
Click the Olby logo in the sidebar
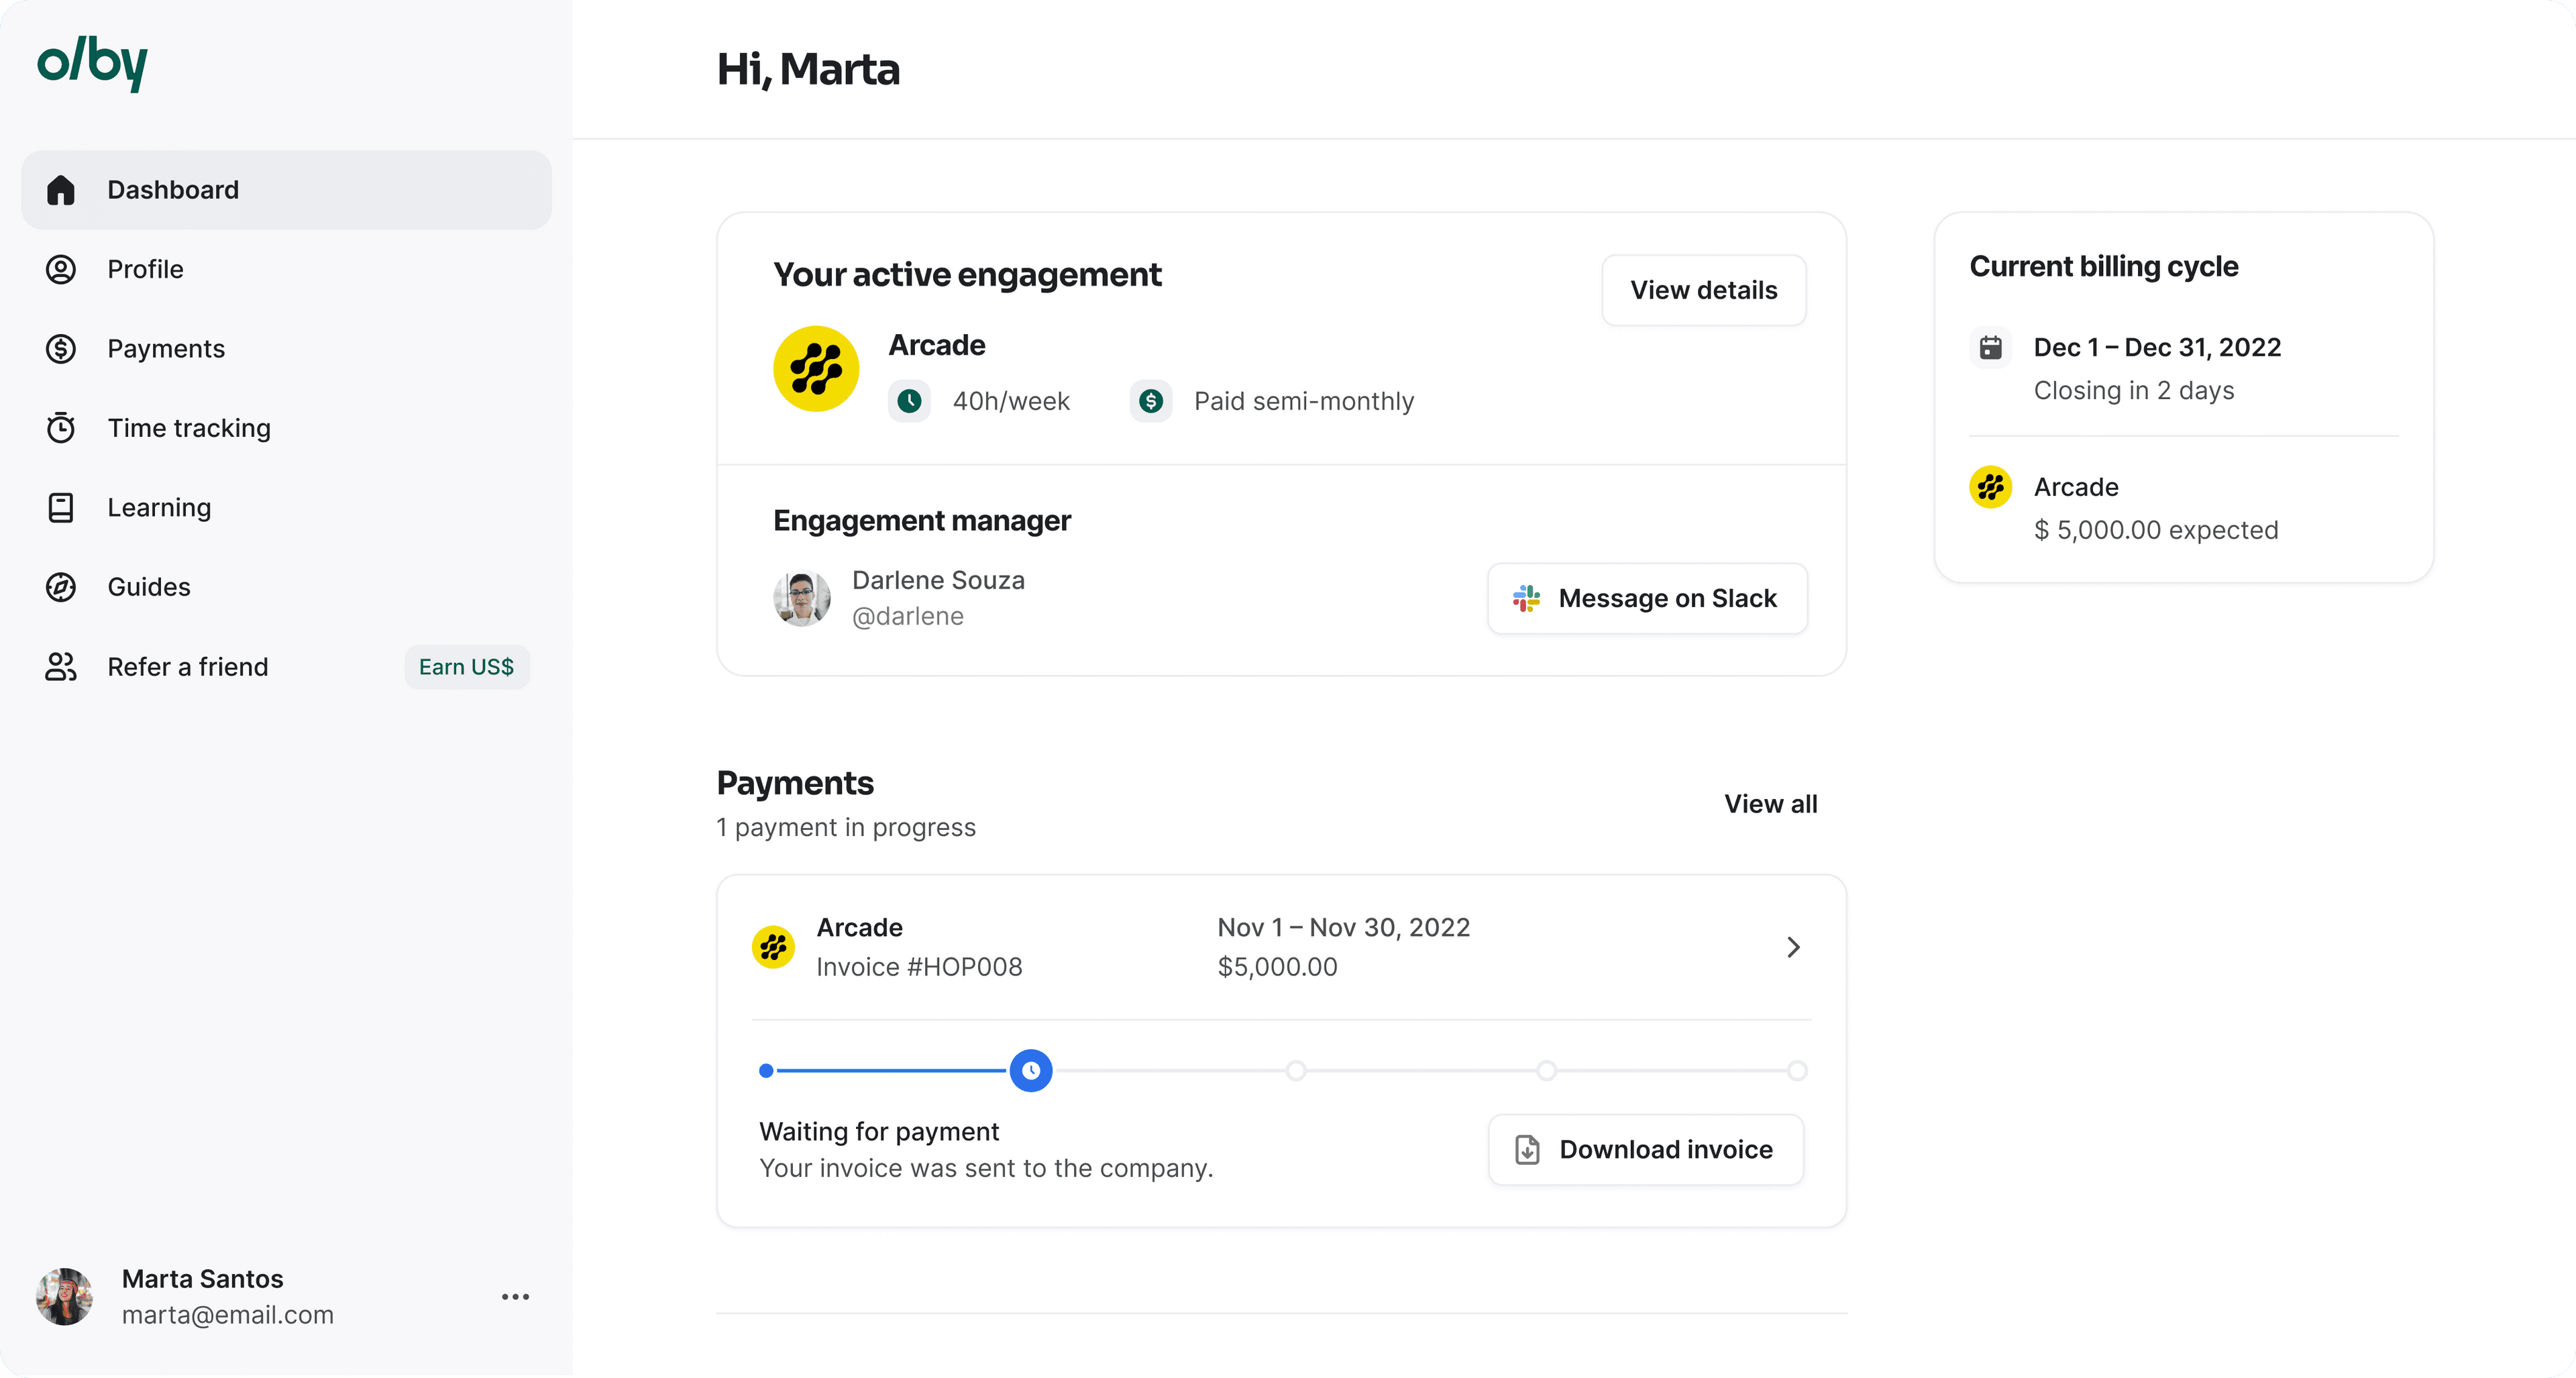click(x=92, y=64)
